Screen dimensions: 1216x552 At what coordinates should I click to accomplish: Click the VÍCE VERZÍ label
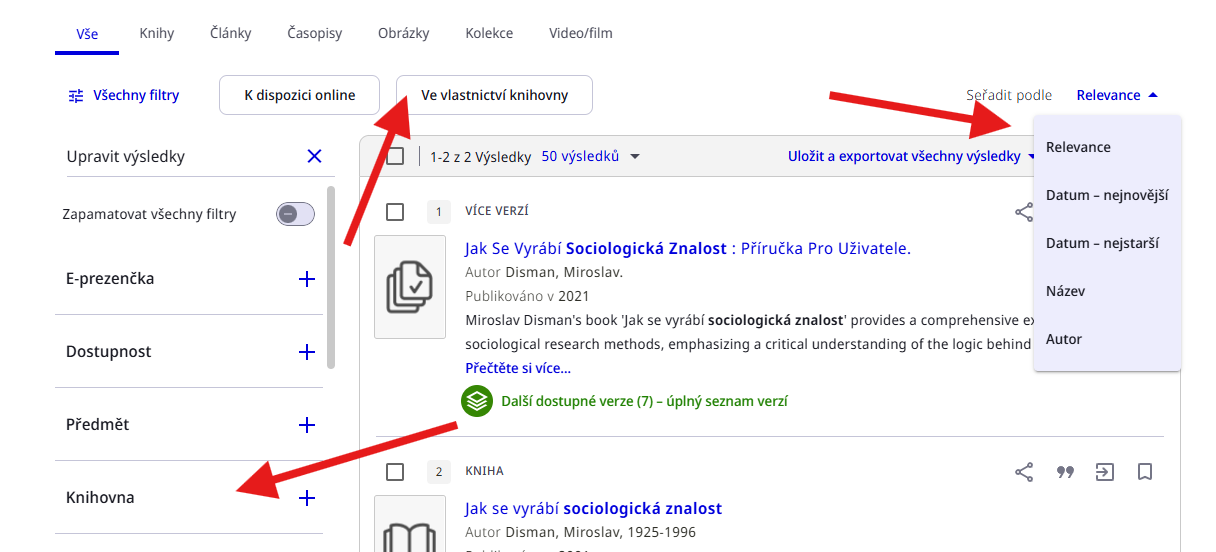497,212
